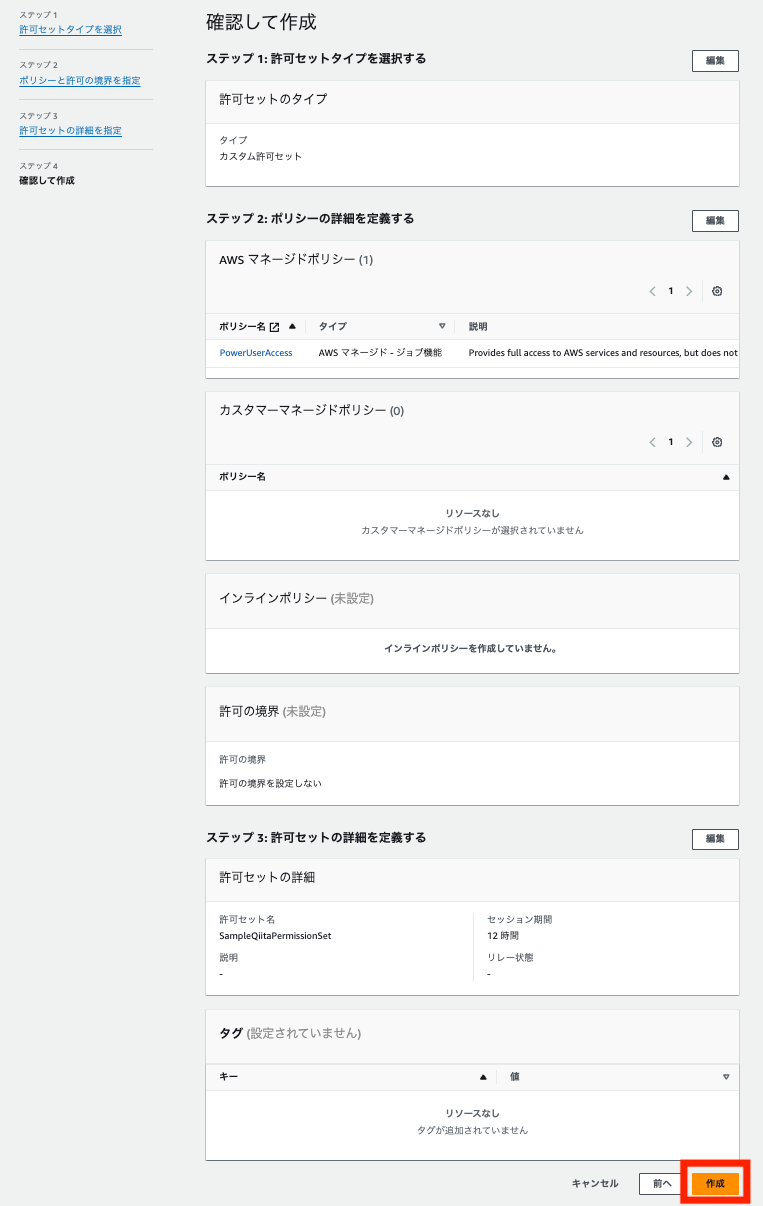This screenshot has height=1206, width=763.
Task: Sort tags by 値 column arrow
Action: click(x=726, y=1077)
